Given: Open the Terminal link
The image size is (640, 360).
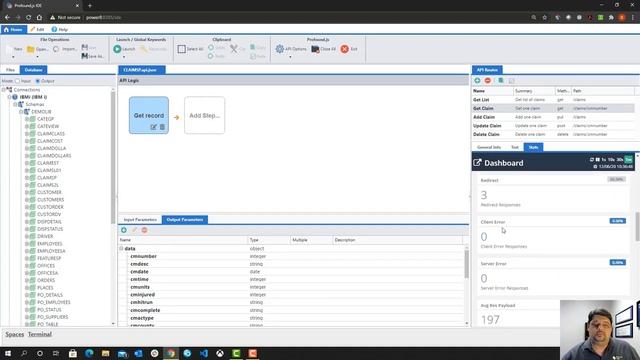Looking at the screenshot, I should click(40, 334).
